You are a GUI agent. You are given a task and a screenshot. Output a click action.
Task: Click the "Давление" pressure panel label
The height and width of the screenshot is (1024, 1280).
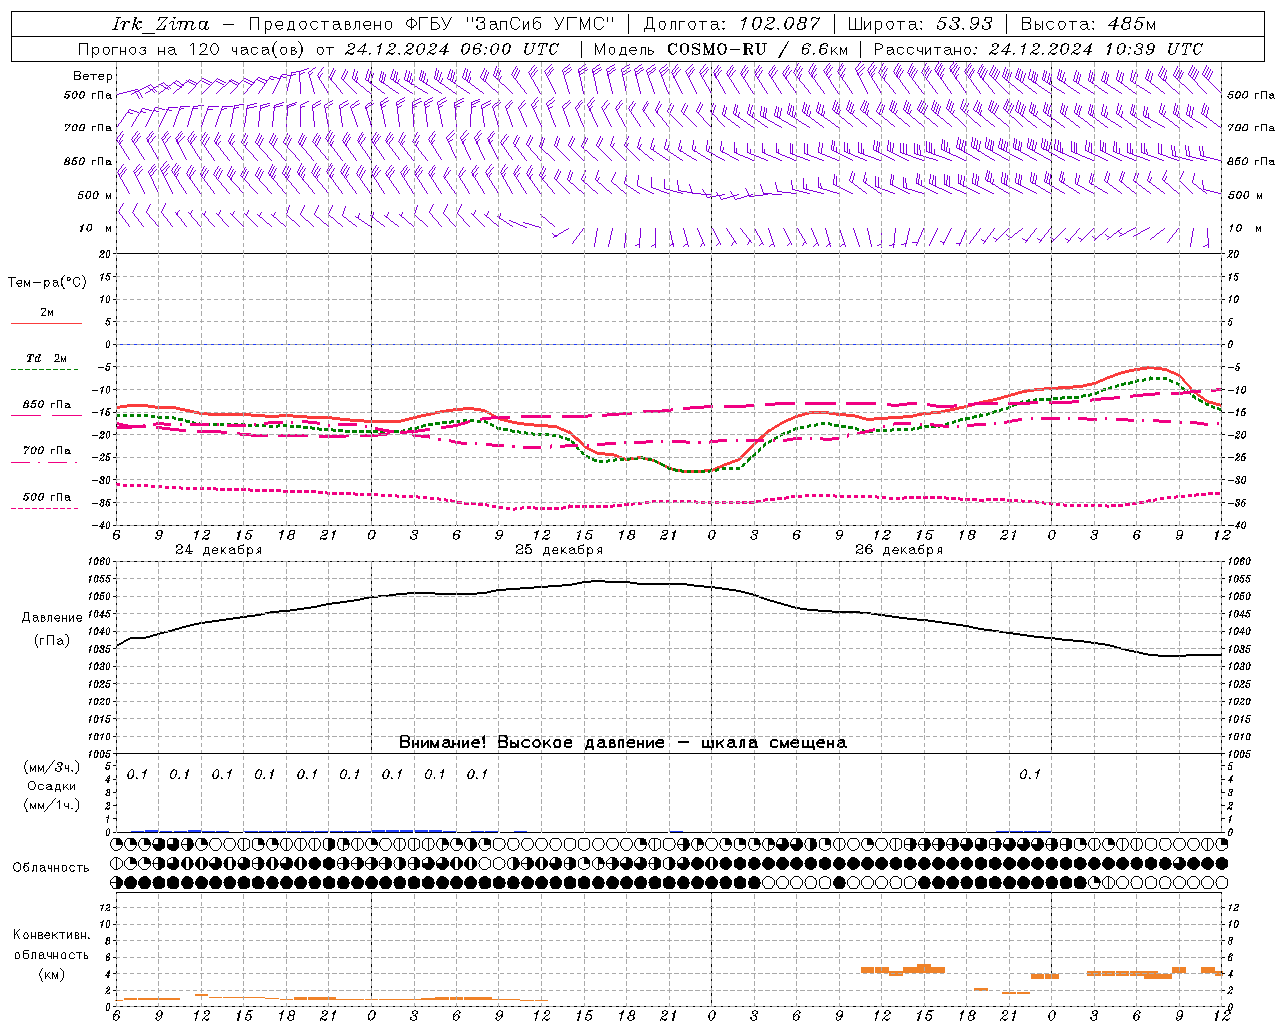pyautogui.click(x=52, y=618)
